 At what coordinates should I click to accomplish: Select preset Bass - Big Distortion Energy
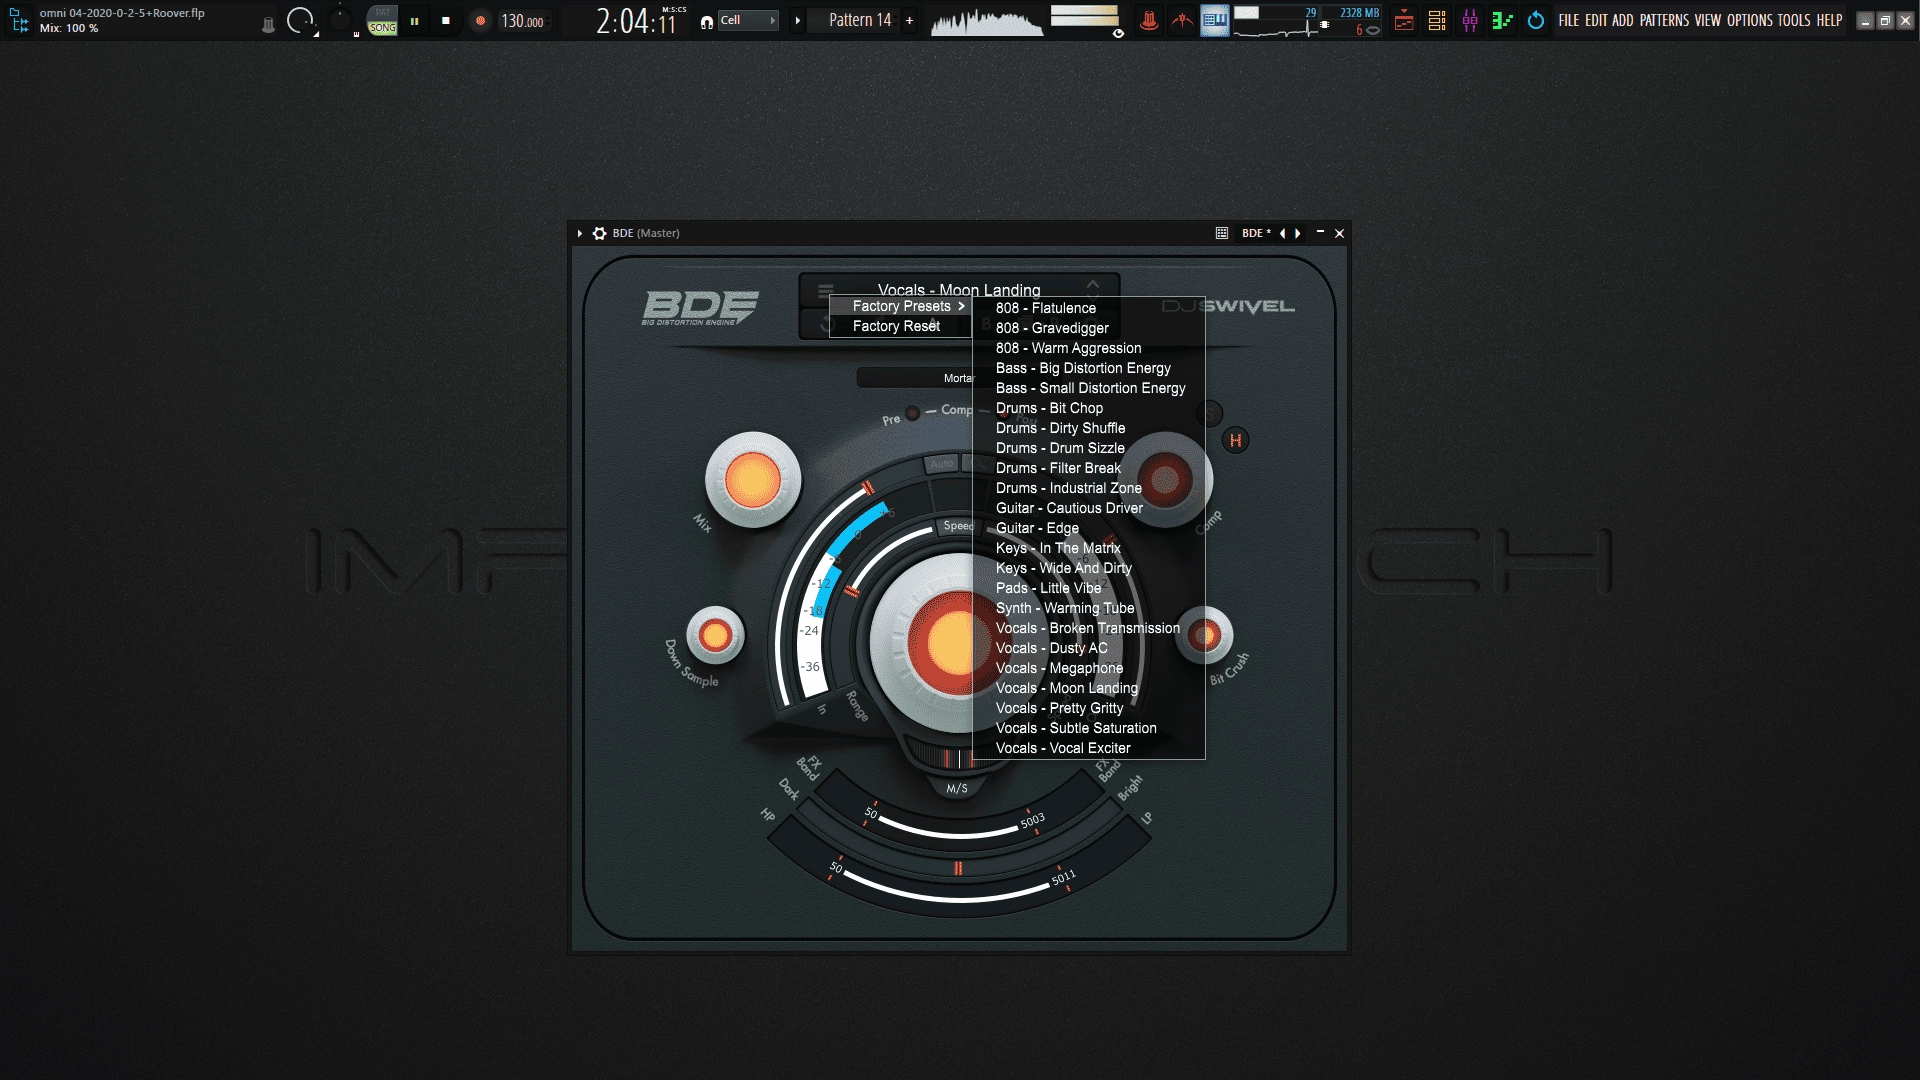click(x=1089, y=368)
